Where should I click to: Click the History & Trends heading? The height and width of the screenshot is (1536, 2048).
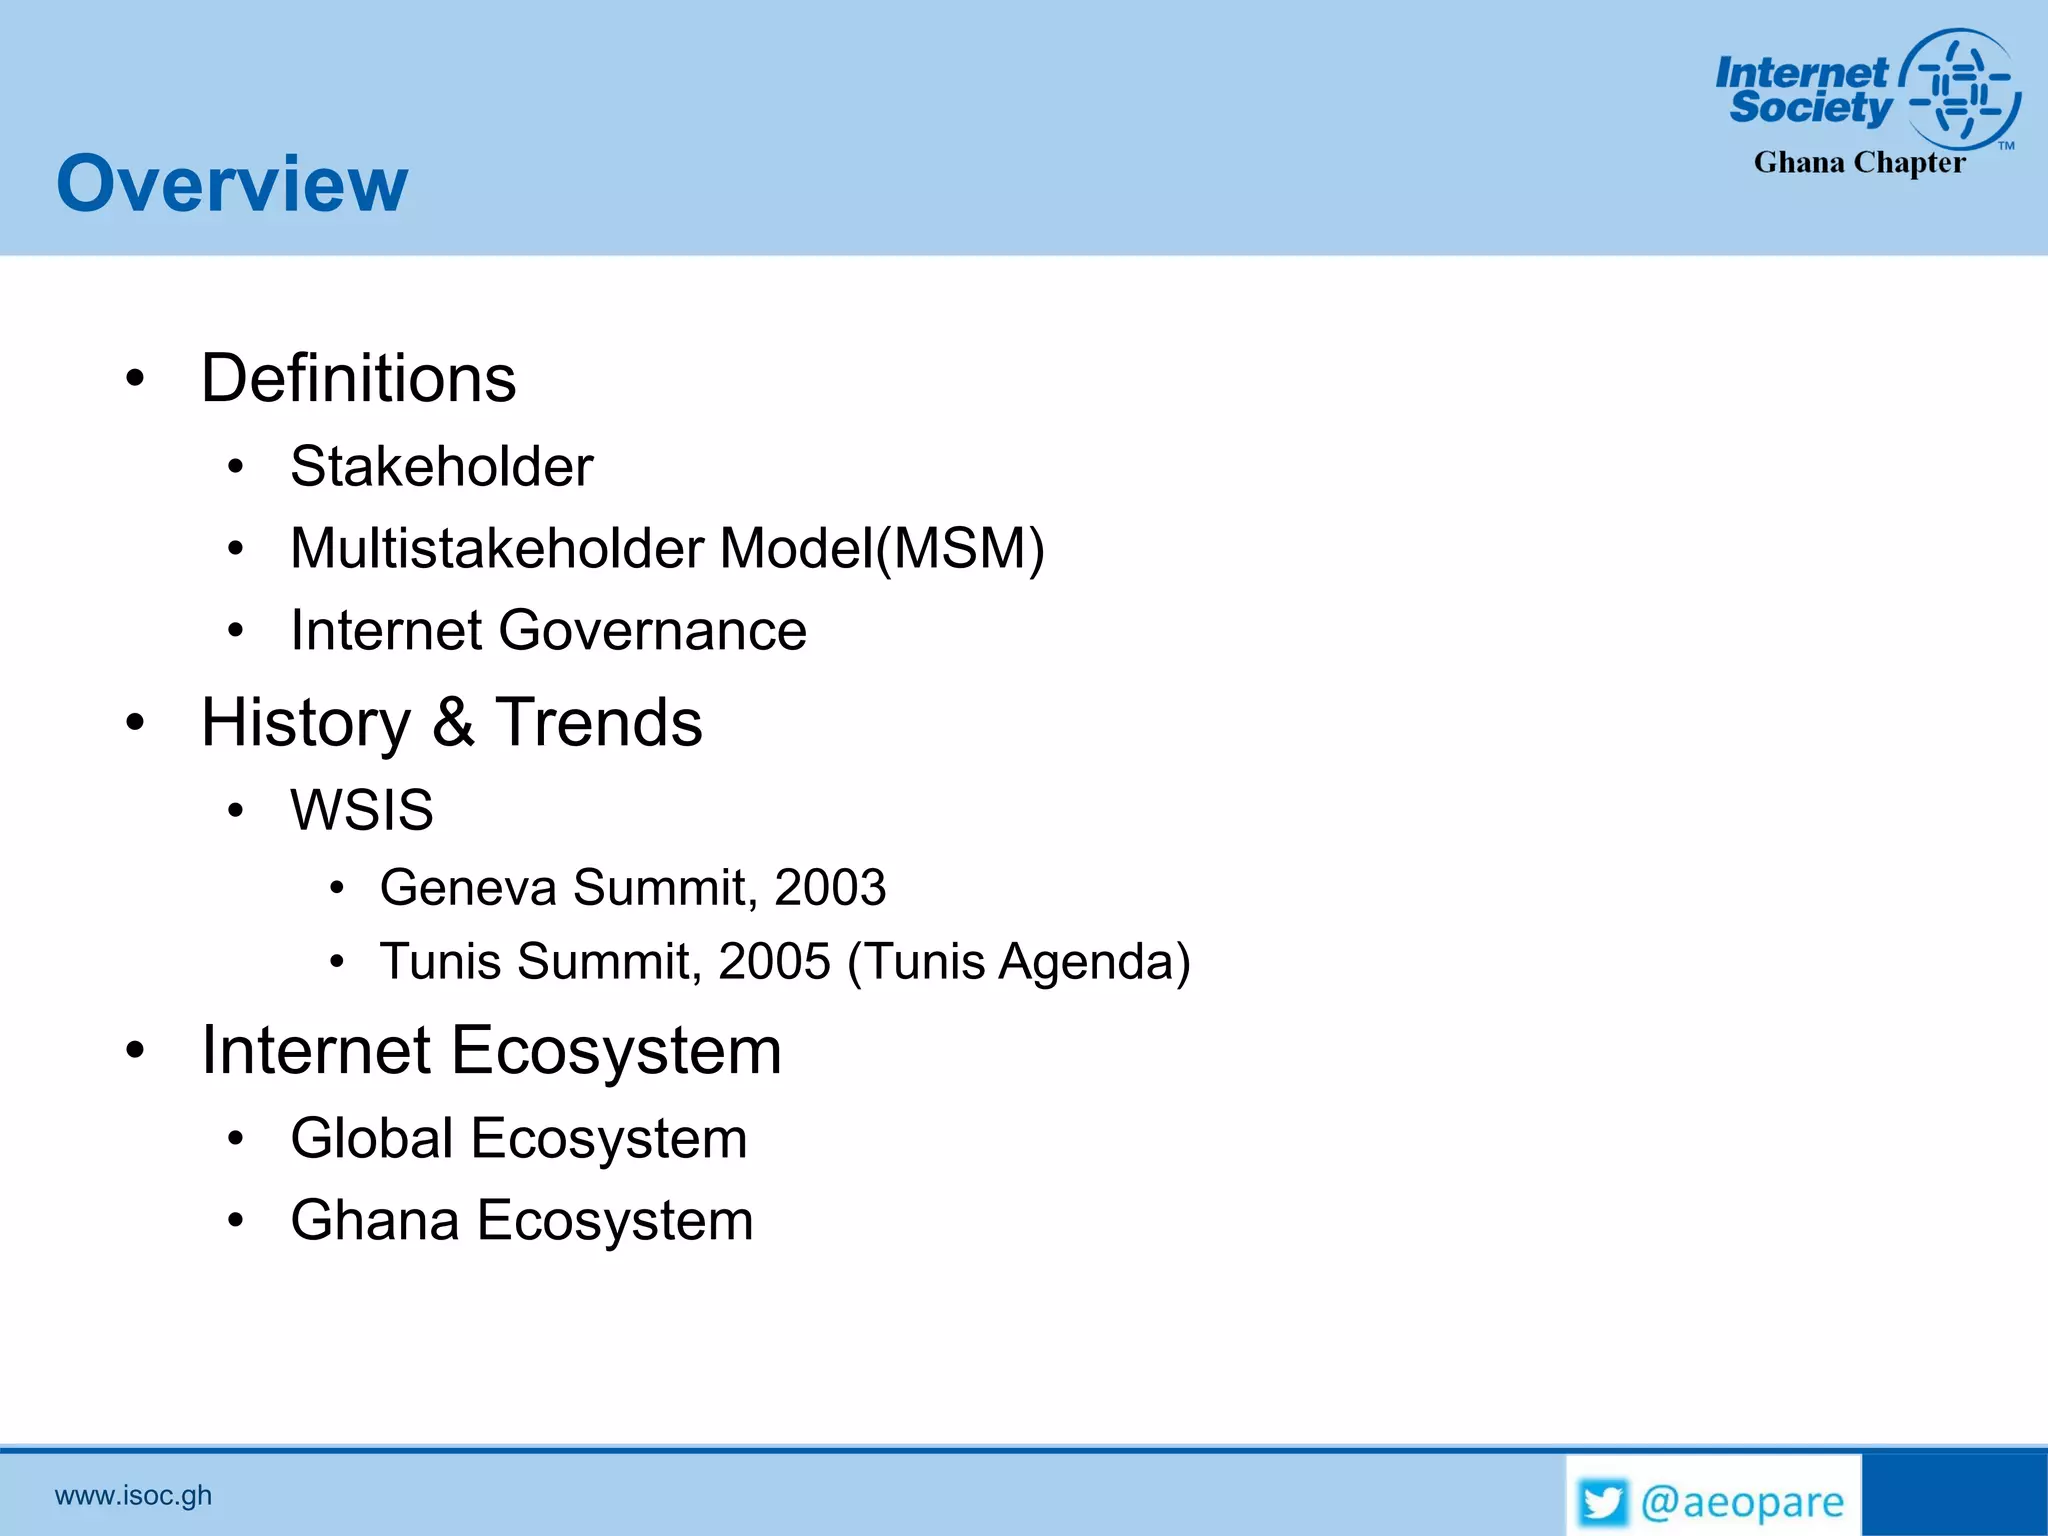click(x=451, y=722)
